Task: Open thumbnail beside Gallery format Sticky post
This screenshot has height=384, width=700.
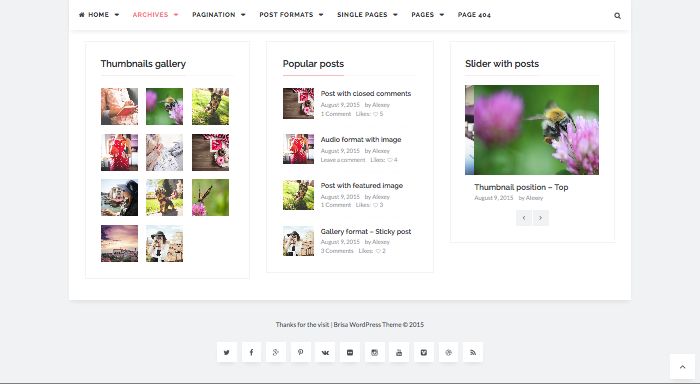Action: pyautogui.click(x=298, y=241)
